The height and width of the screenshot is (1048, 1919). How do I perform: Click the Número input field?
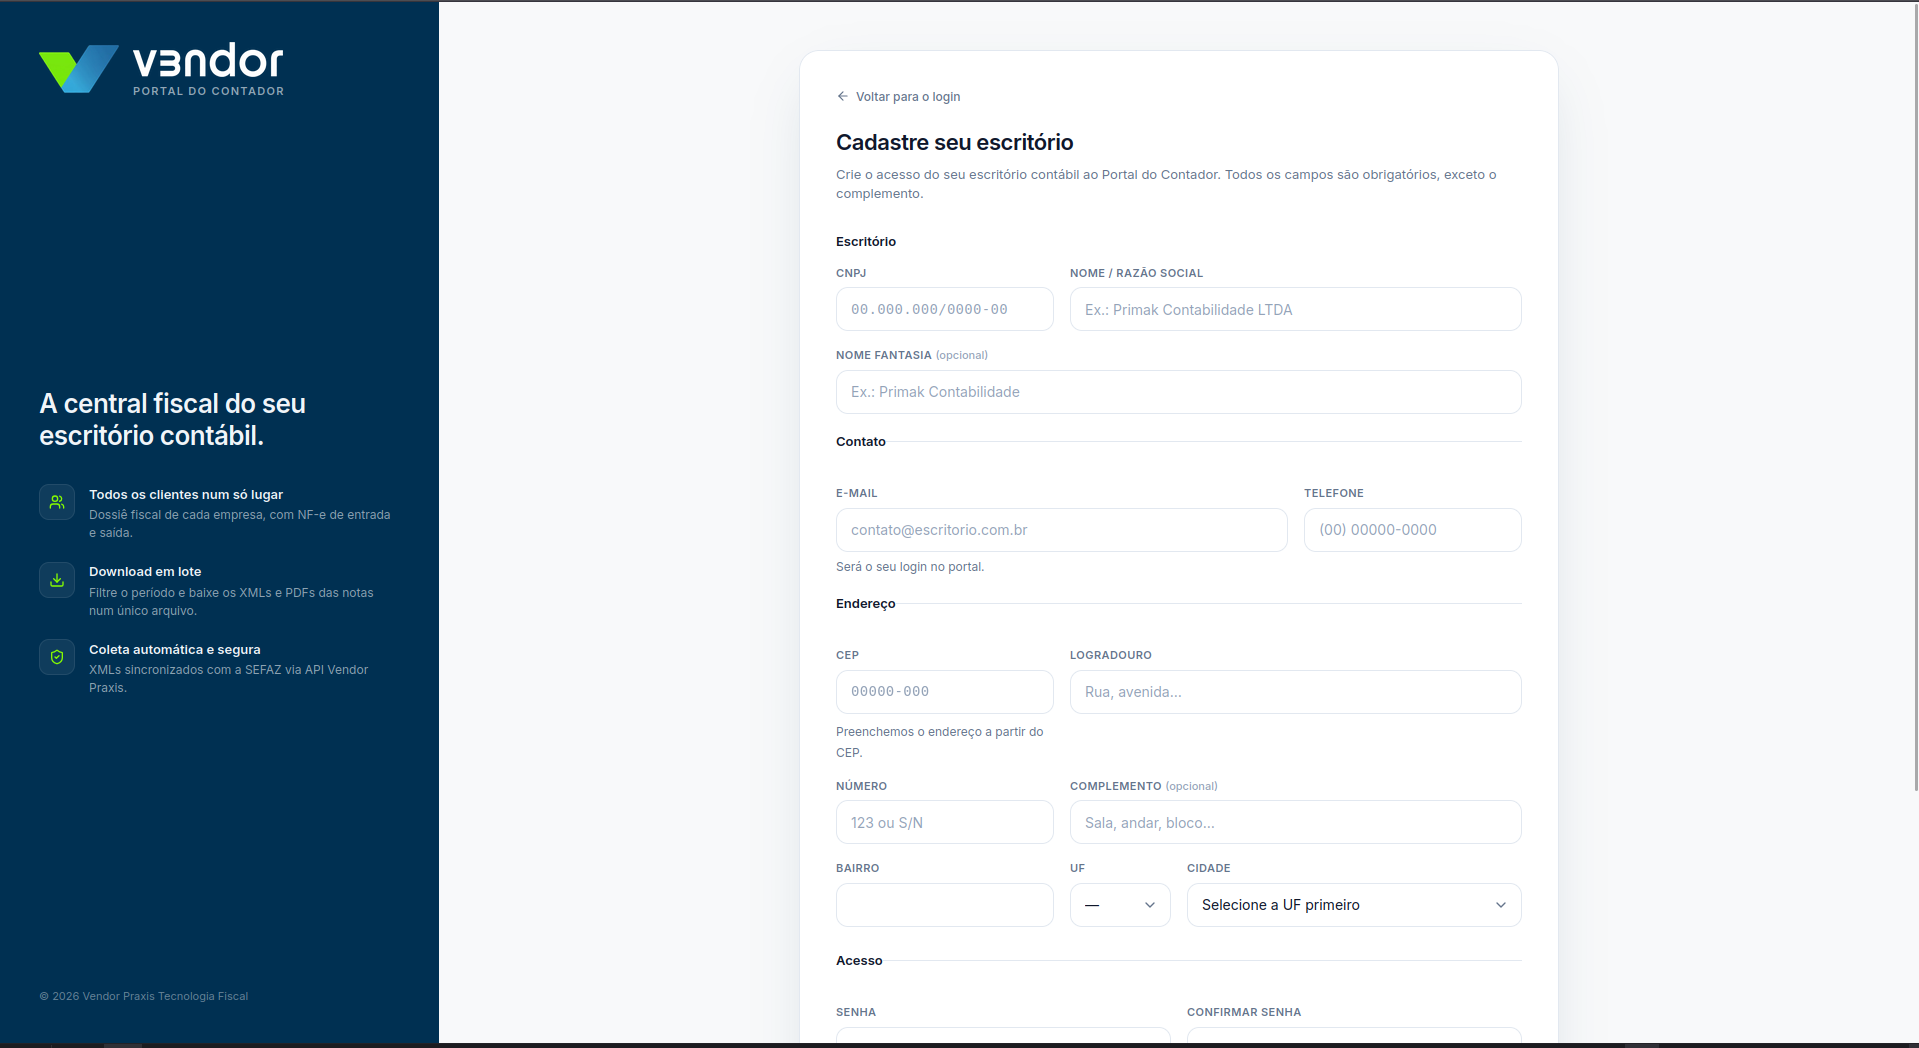pyautogui.click(x=945, y=822)
